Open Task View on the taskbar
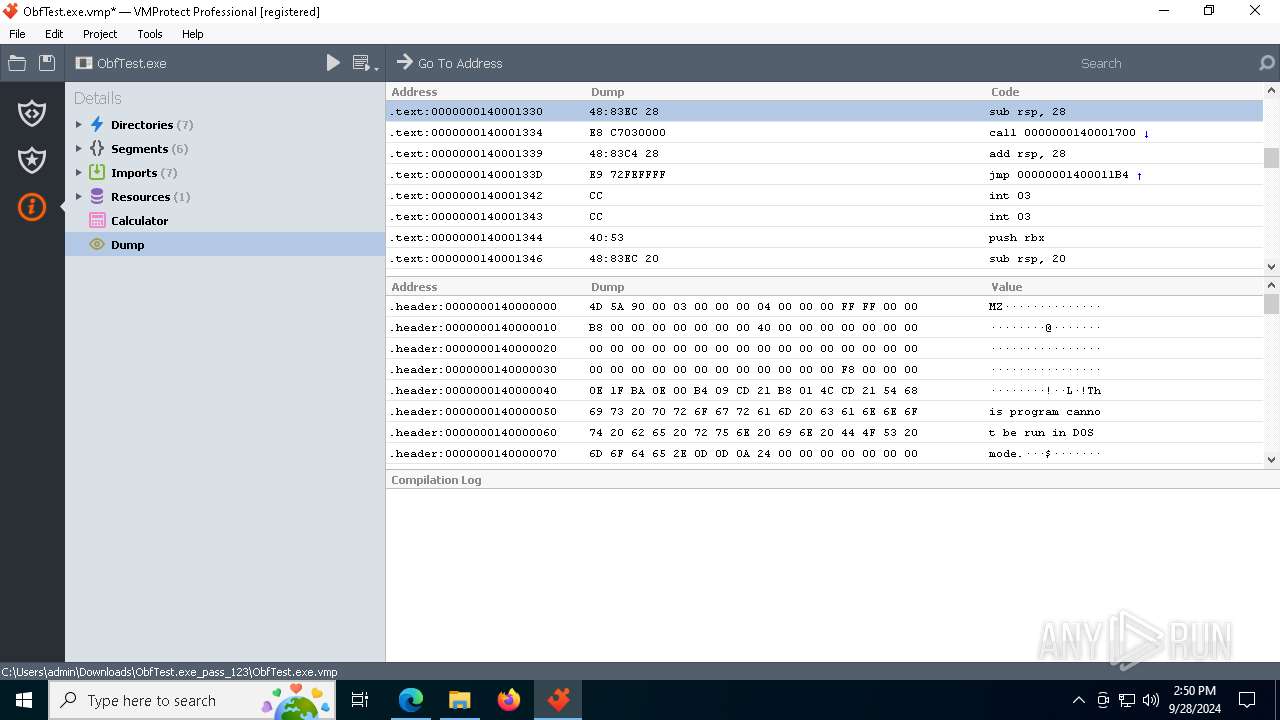The height and width of the screenshot is (720, 1280). click(360, 700)
